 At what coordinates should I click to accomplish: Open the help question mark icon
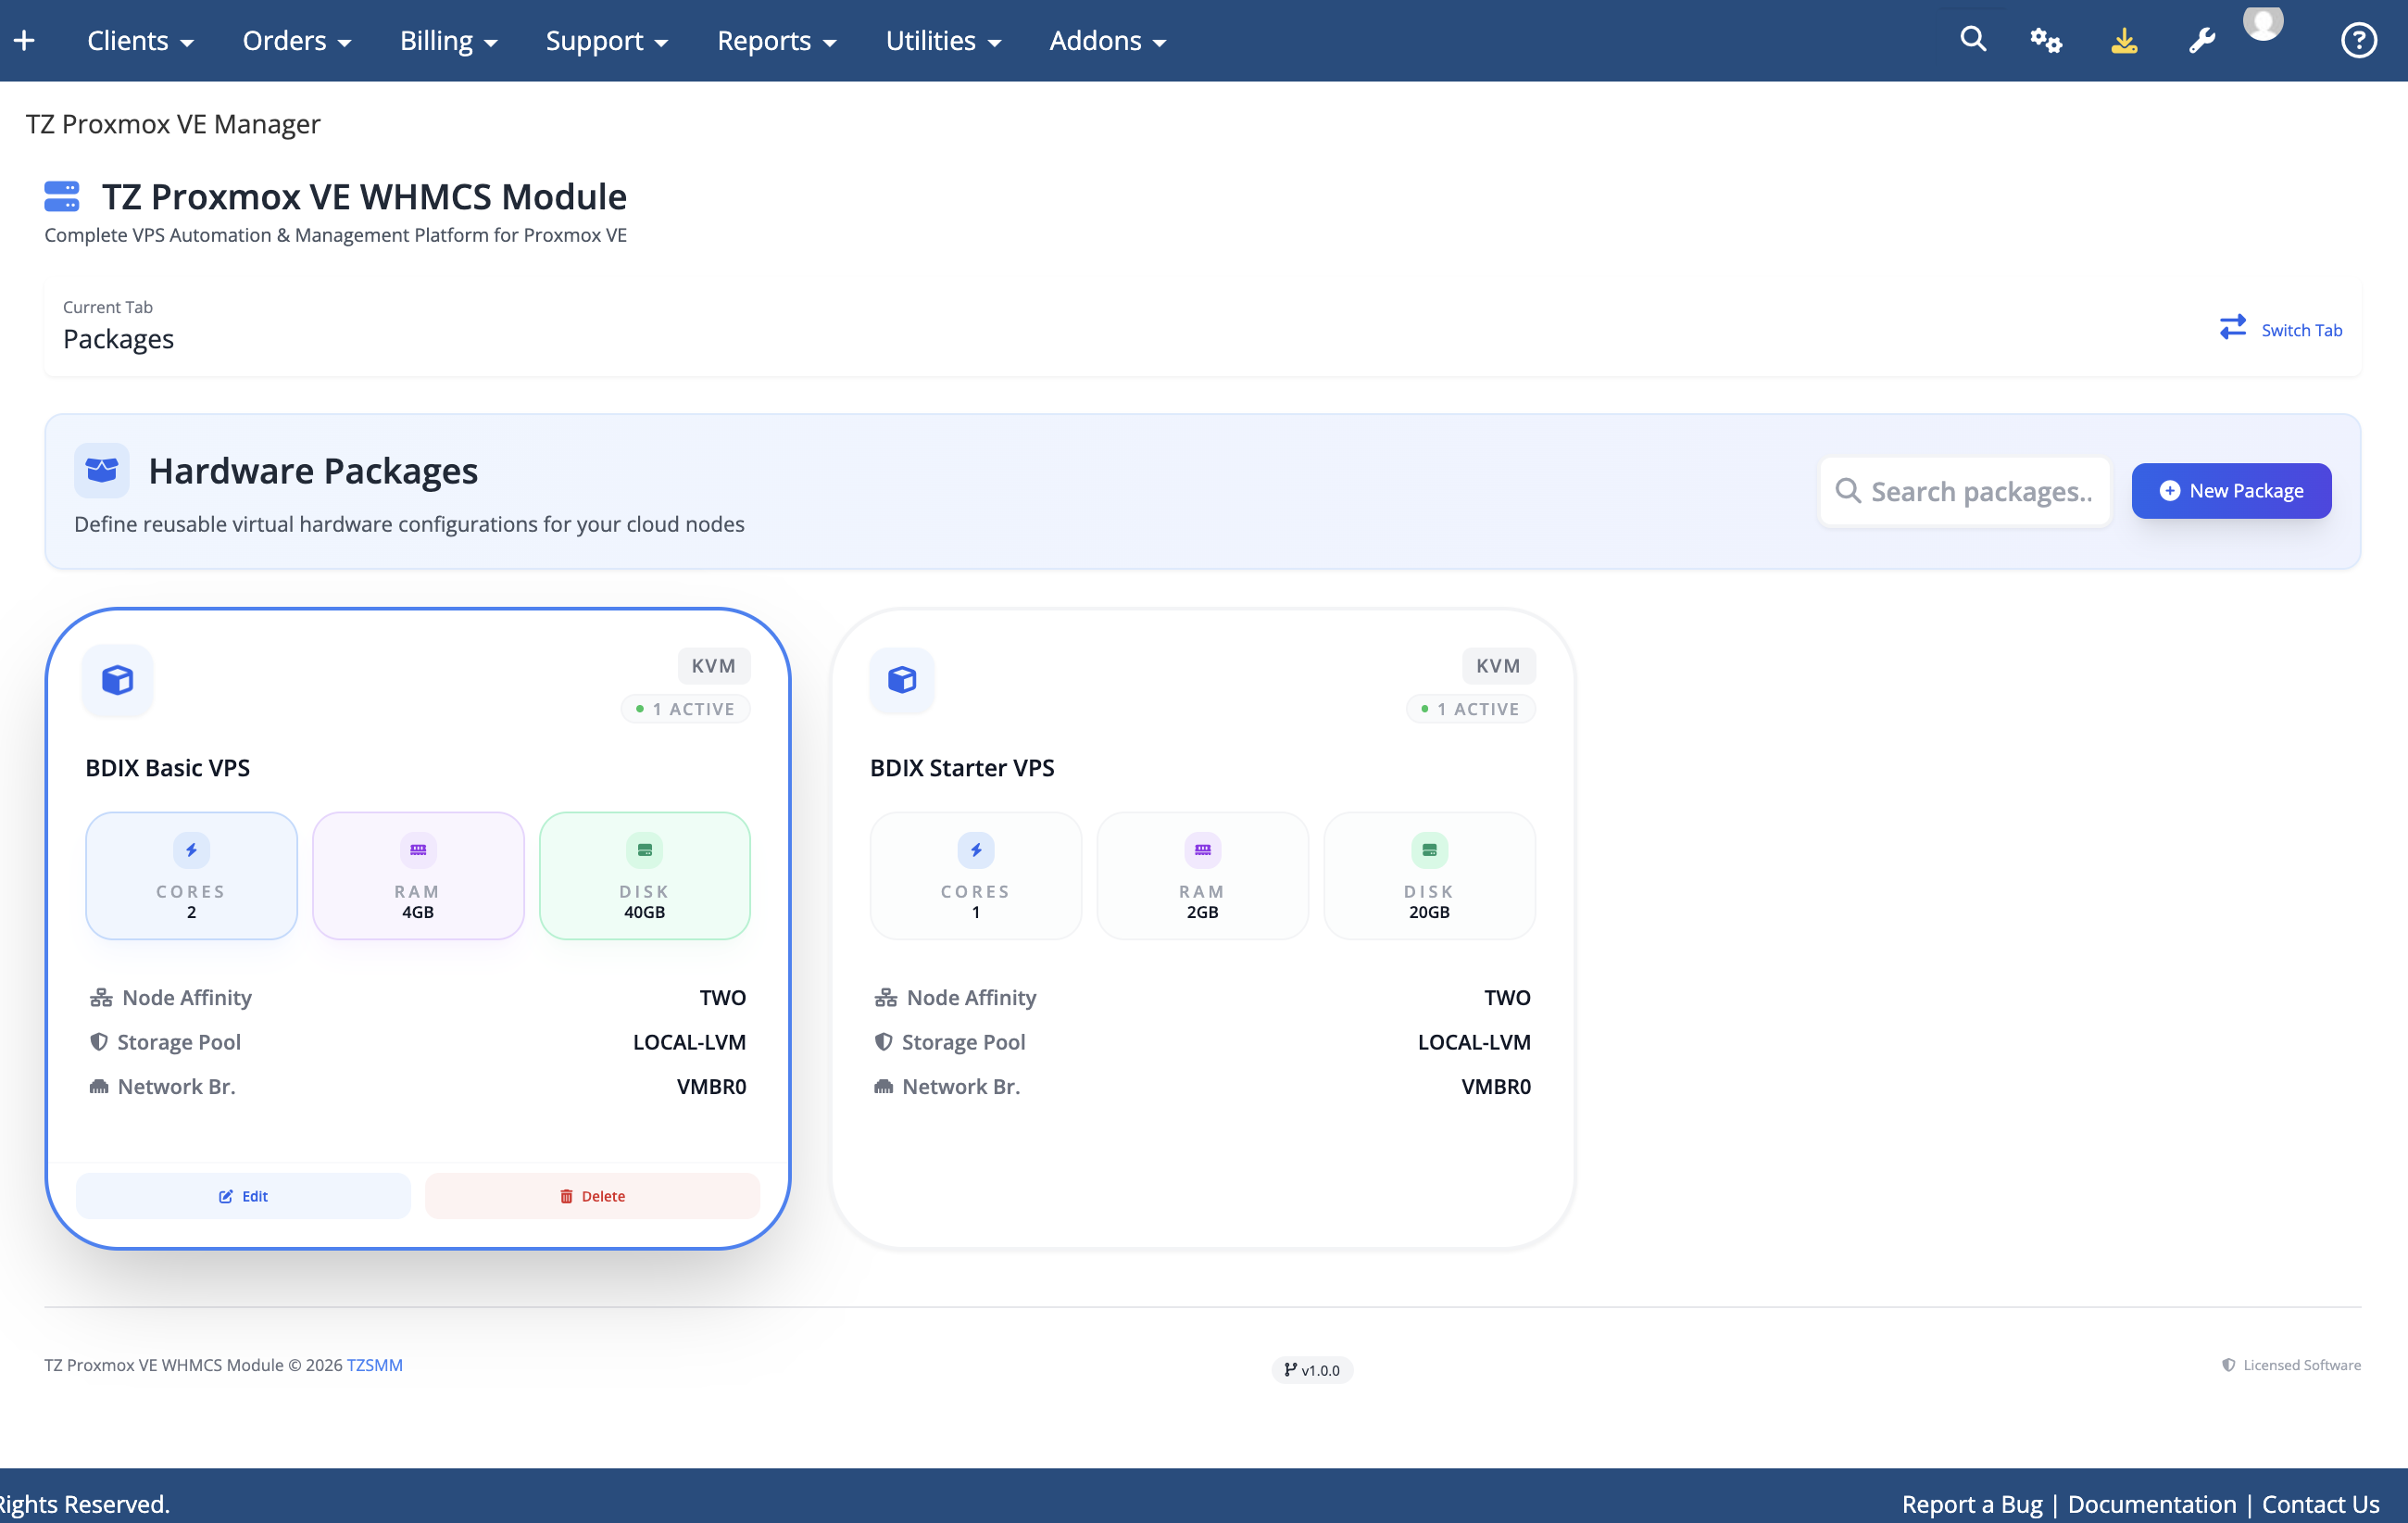point(2358,40)
